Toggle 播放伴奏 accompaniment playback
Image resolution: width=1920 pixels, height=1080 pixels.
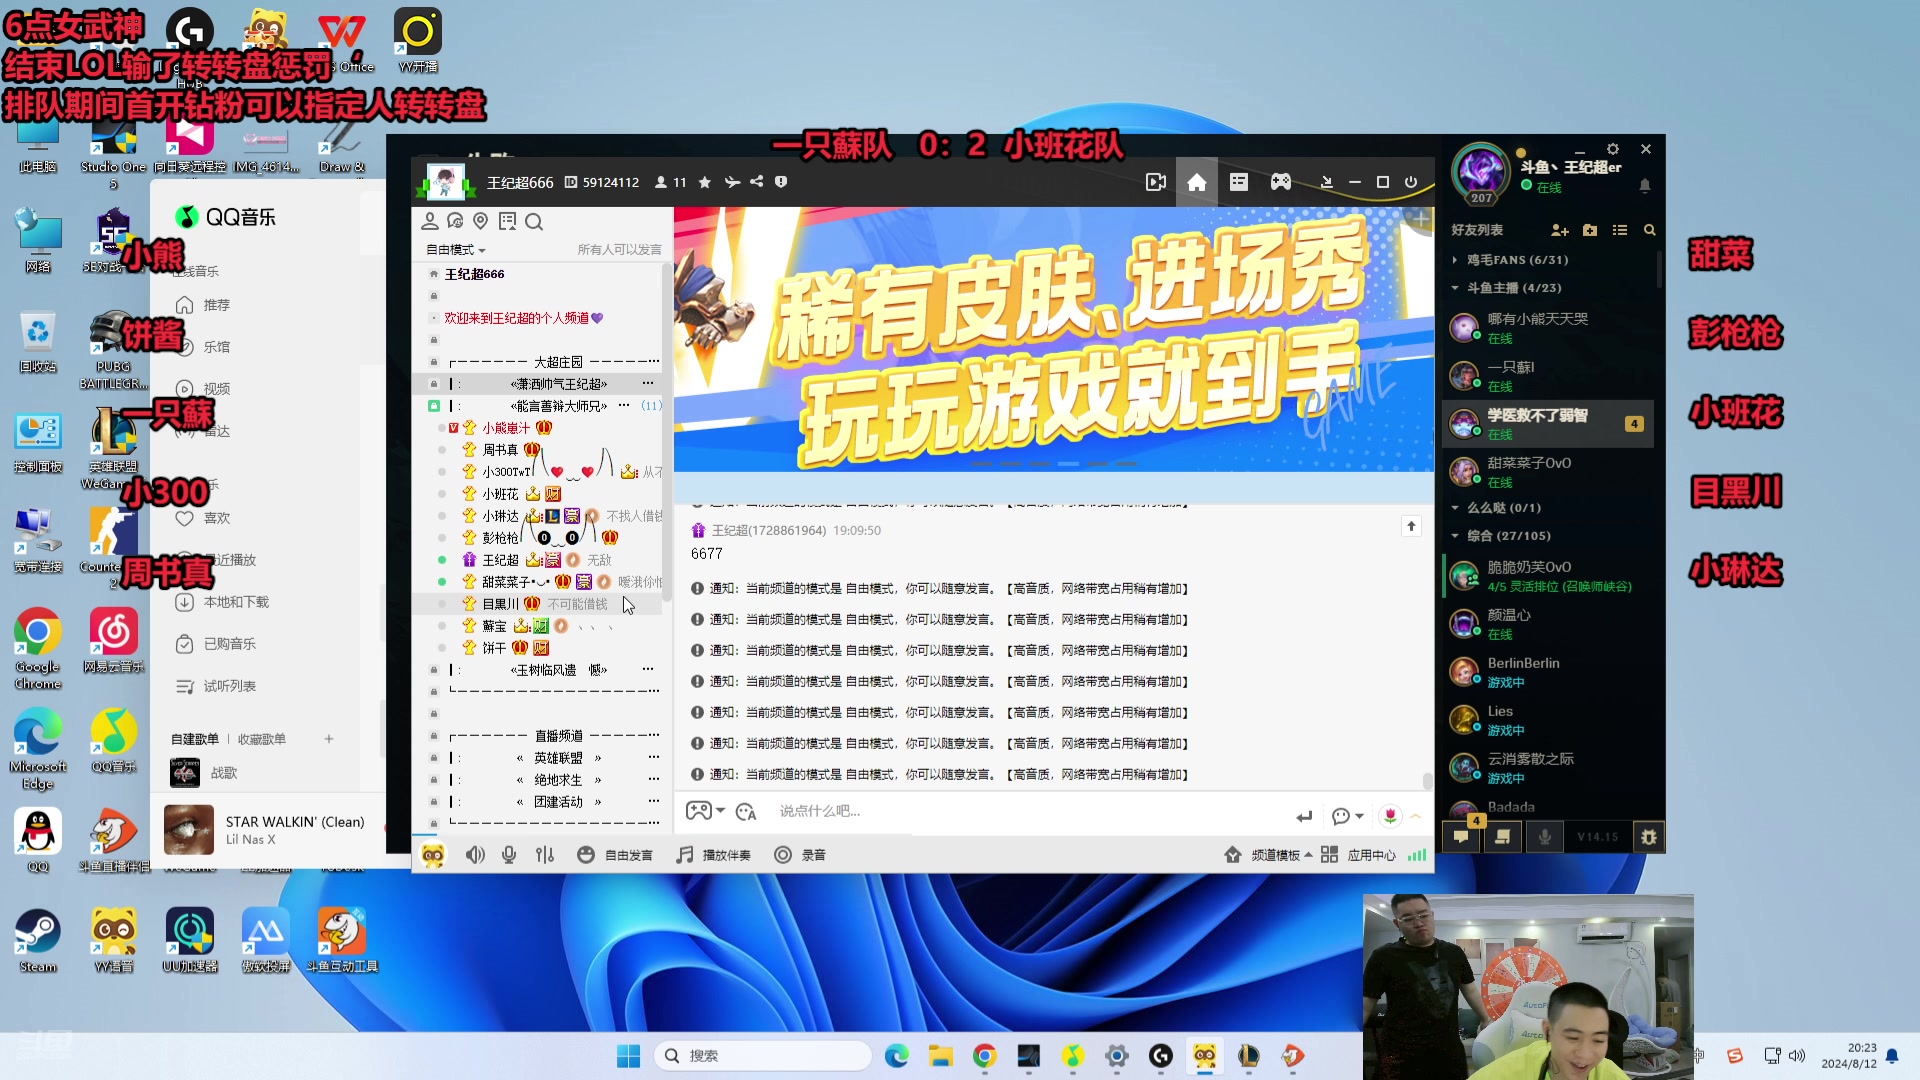713,855
